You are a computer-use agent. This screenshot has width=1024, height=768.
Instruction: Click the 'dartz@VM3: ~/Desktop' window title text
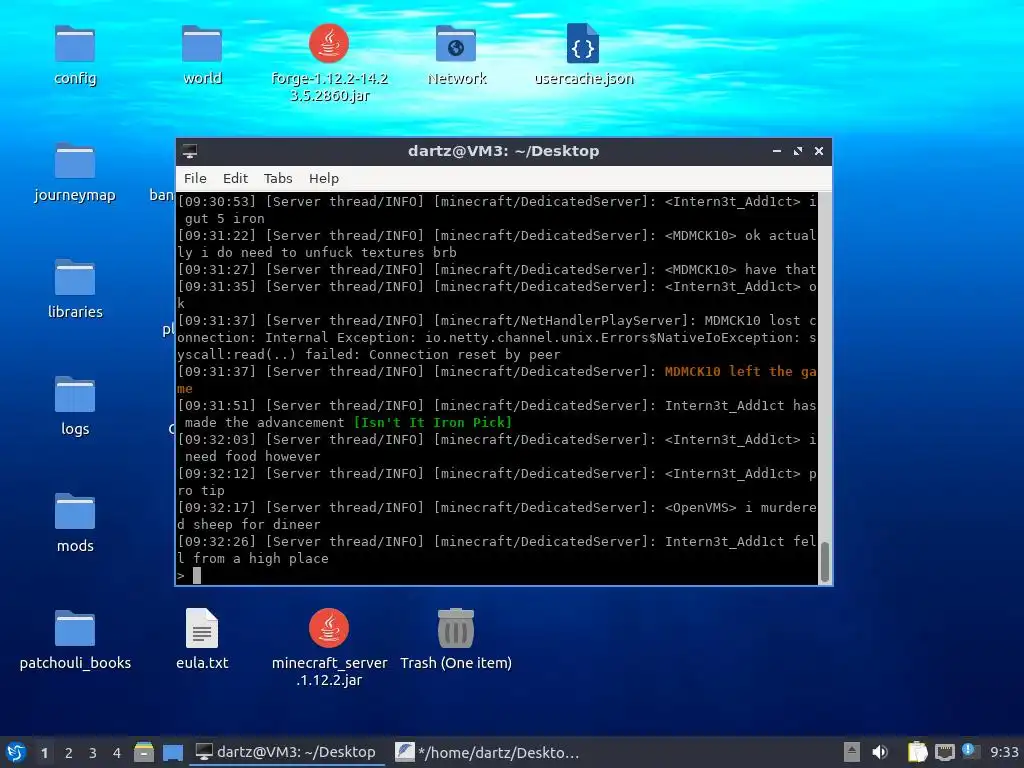504,151
